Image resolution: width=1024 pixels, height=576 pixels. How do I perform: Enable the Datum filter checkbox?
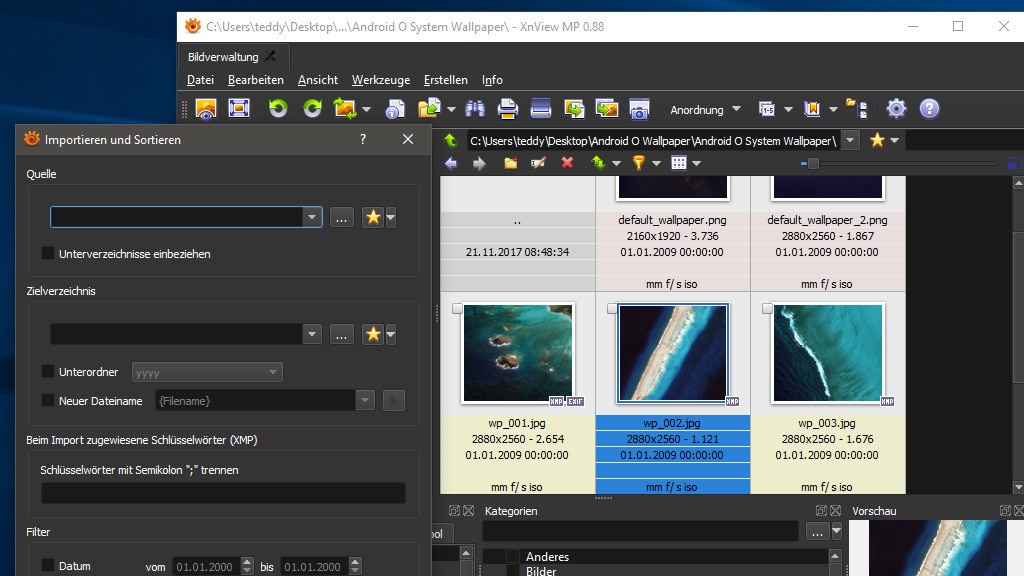coord(47,566)
